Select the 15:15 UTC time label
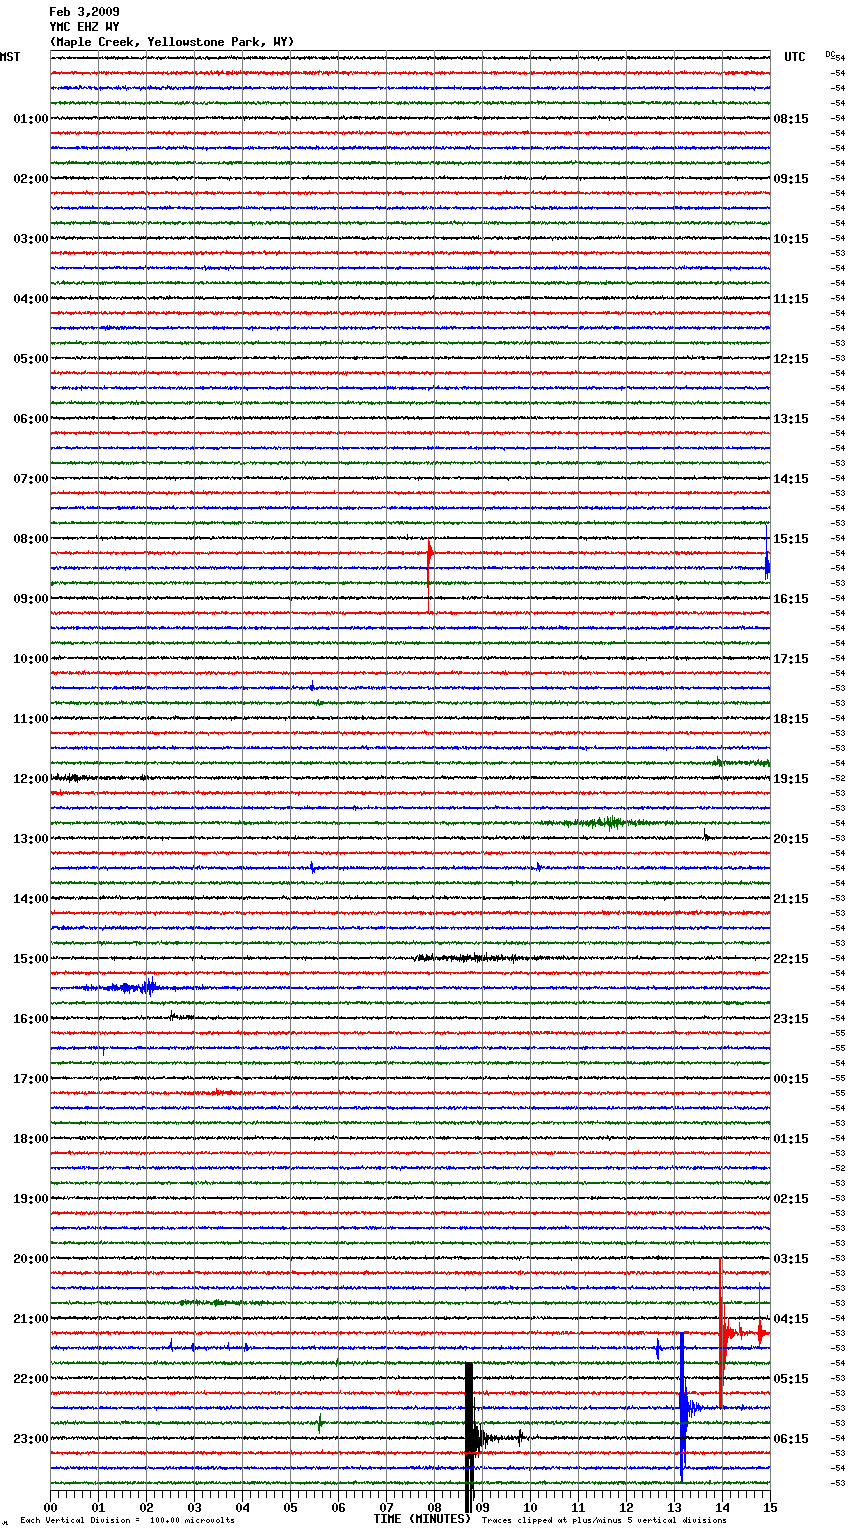850x1534 pixels. [x=791, y=539]
